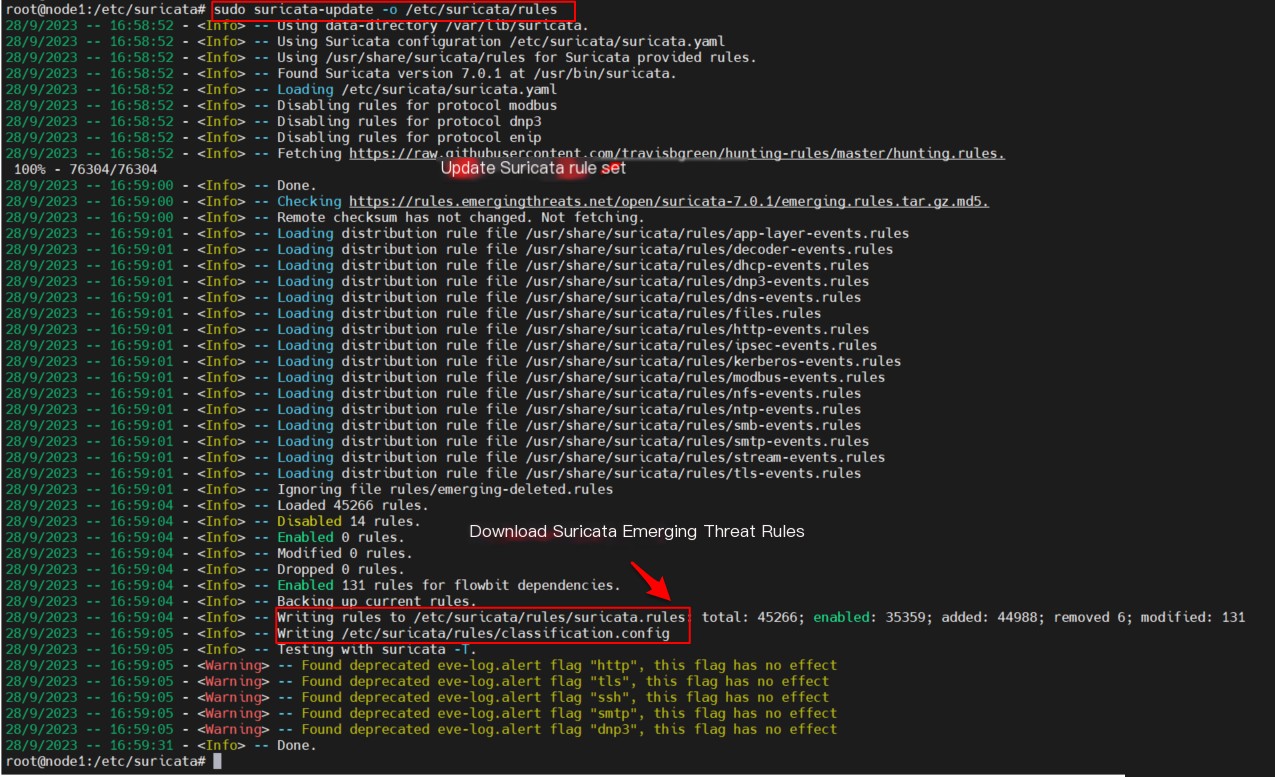1275x777 pixels.
Task: Click the text 'Using data-directory /var/lib/suricata.'
Action: [433, 25]
